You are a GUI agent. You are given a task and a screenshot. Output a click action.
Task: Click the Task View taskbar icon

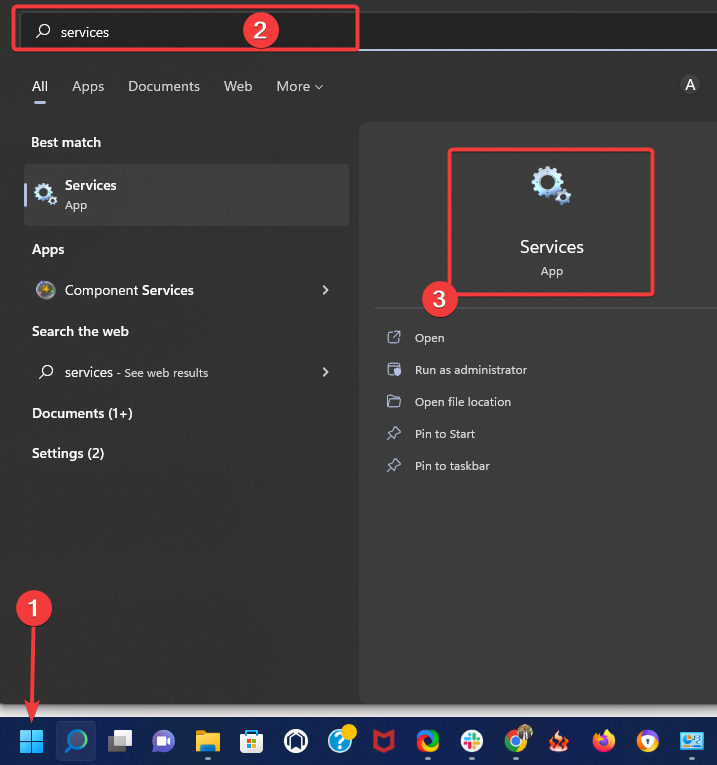click(x=120, y=741)
